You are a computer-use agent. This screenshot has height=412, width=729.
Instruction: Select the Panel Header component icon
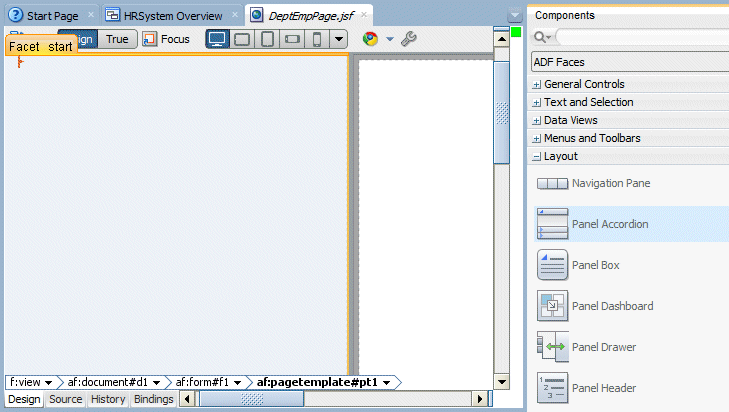tap(552, 388)
